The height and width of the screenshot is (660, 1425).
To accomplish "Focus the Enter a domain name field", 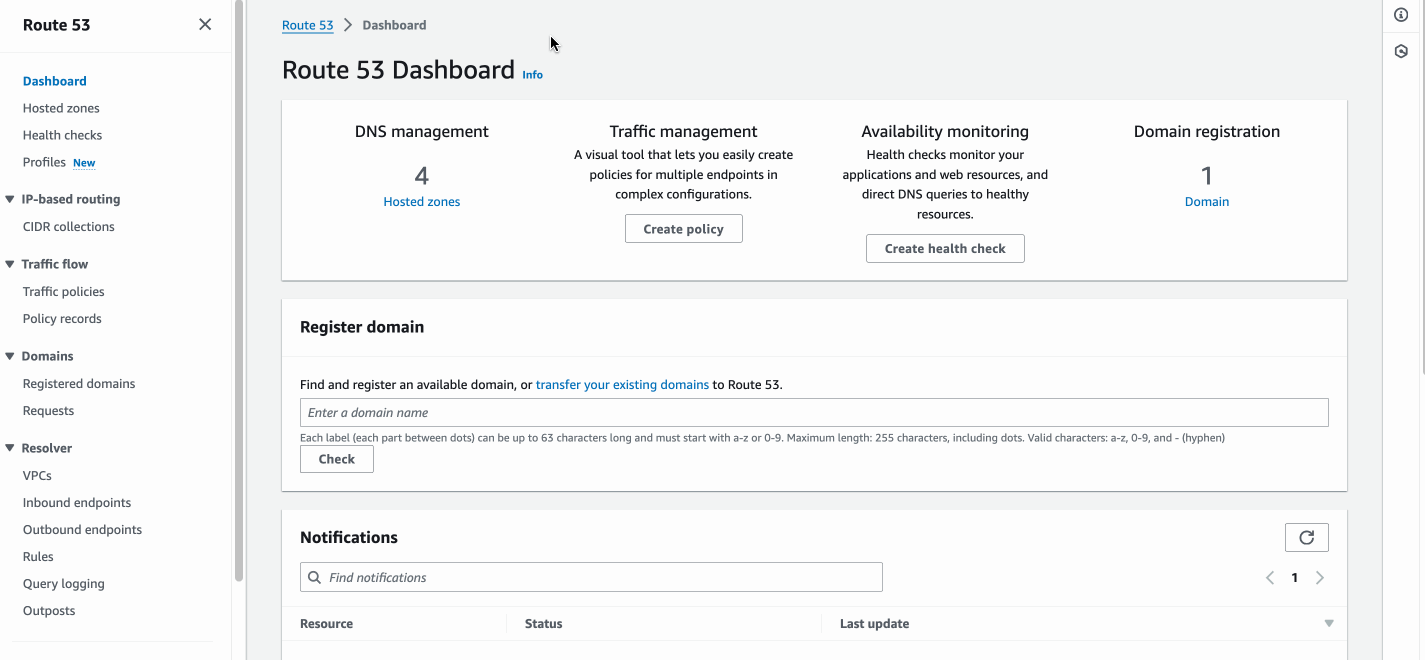I will 814,413.
